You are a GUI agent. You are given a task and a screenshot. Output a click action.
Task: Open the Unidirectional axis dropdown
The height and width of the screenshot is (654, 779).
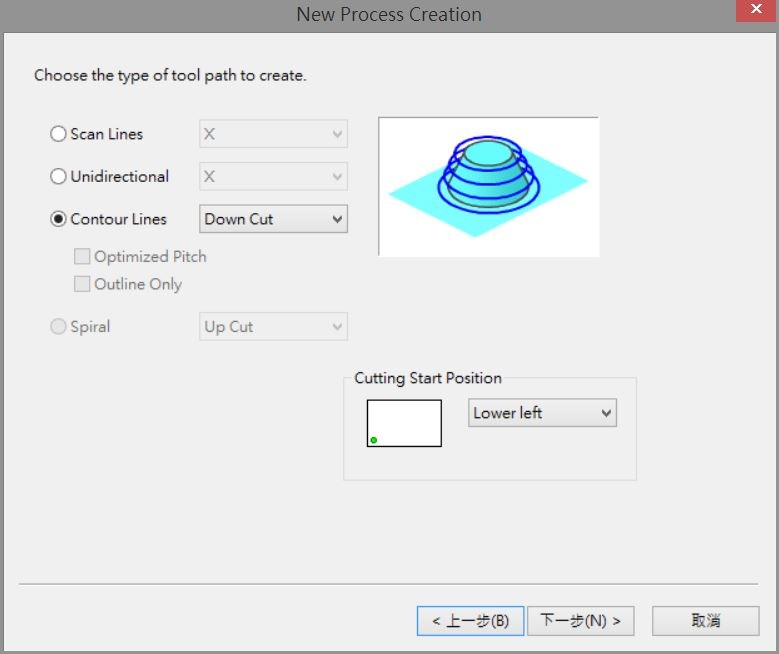coord(273,176)
